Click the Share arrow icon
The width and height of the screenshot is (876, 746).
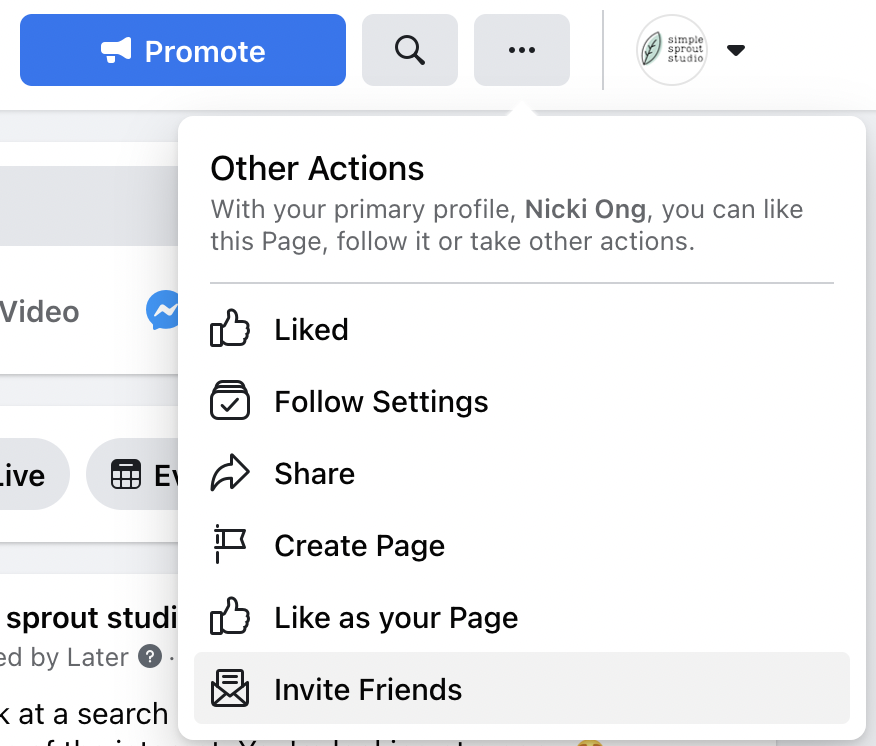[x=230, y=474]
